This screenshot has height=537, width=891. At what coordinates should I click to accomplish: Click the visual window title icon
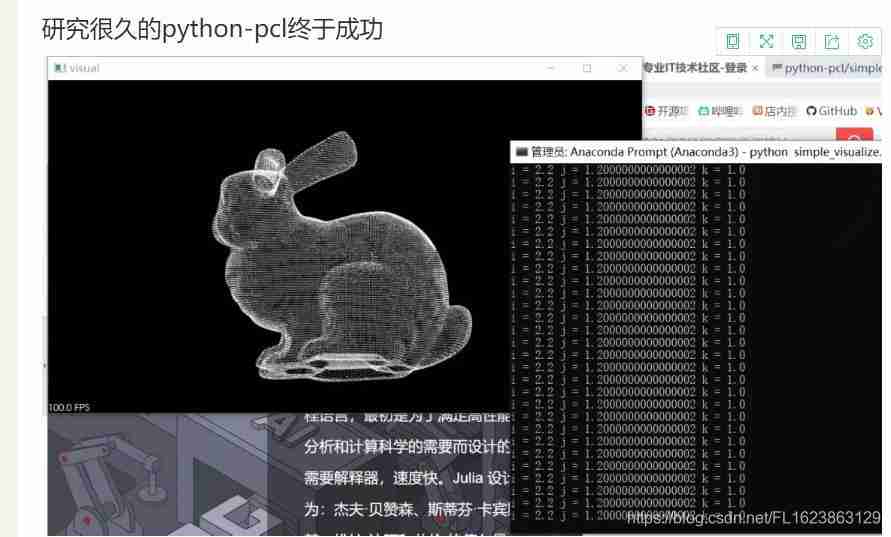(x=59, y=68)
